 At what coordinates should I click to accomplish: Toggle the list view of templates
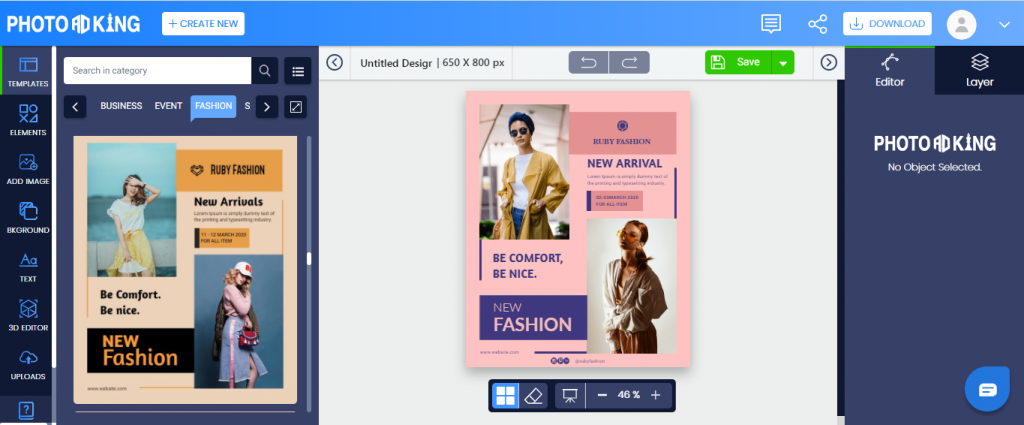(298, 71)
